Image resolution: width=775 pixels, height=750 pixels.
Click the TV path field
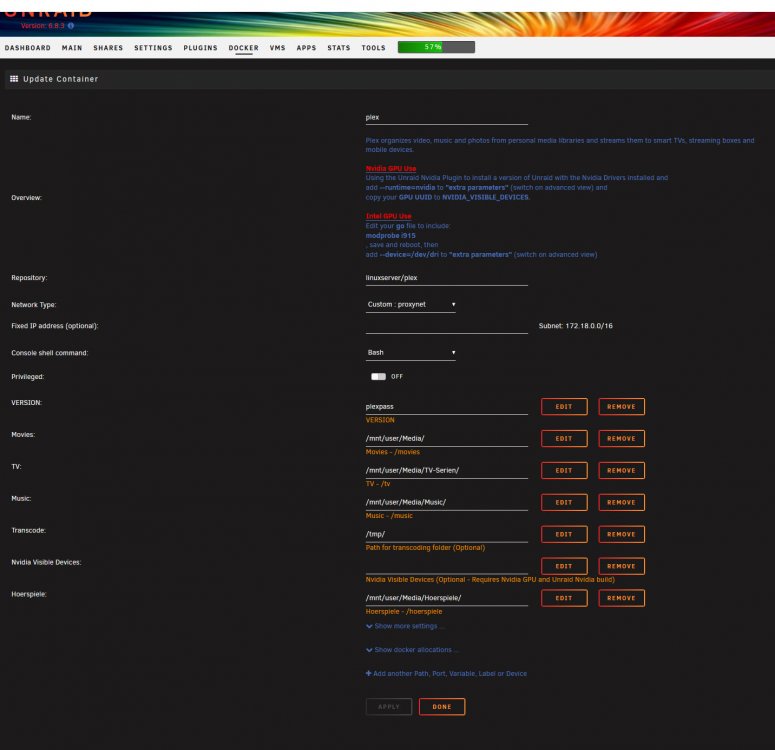pos(447,471)
